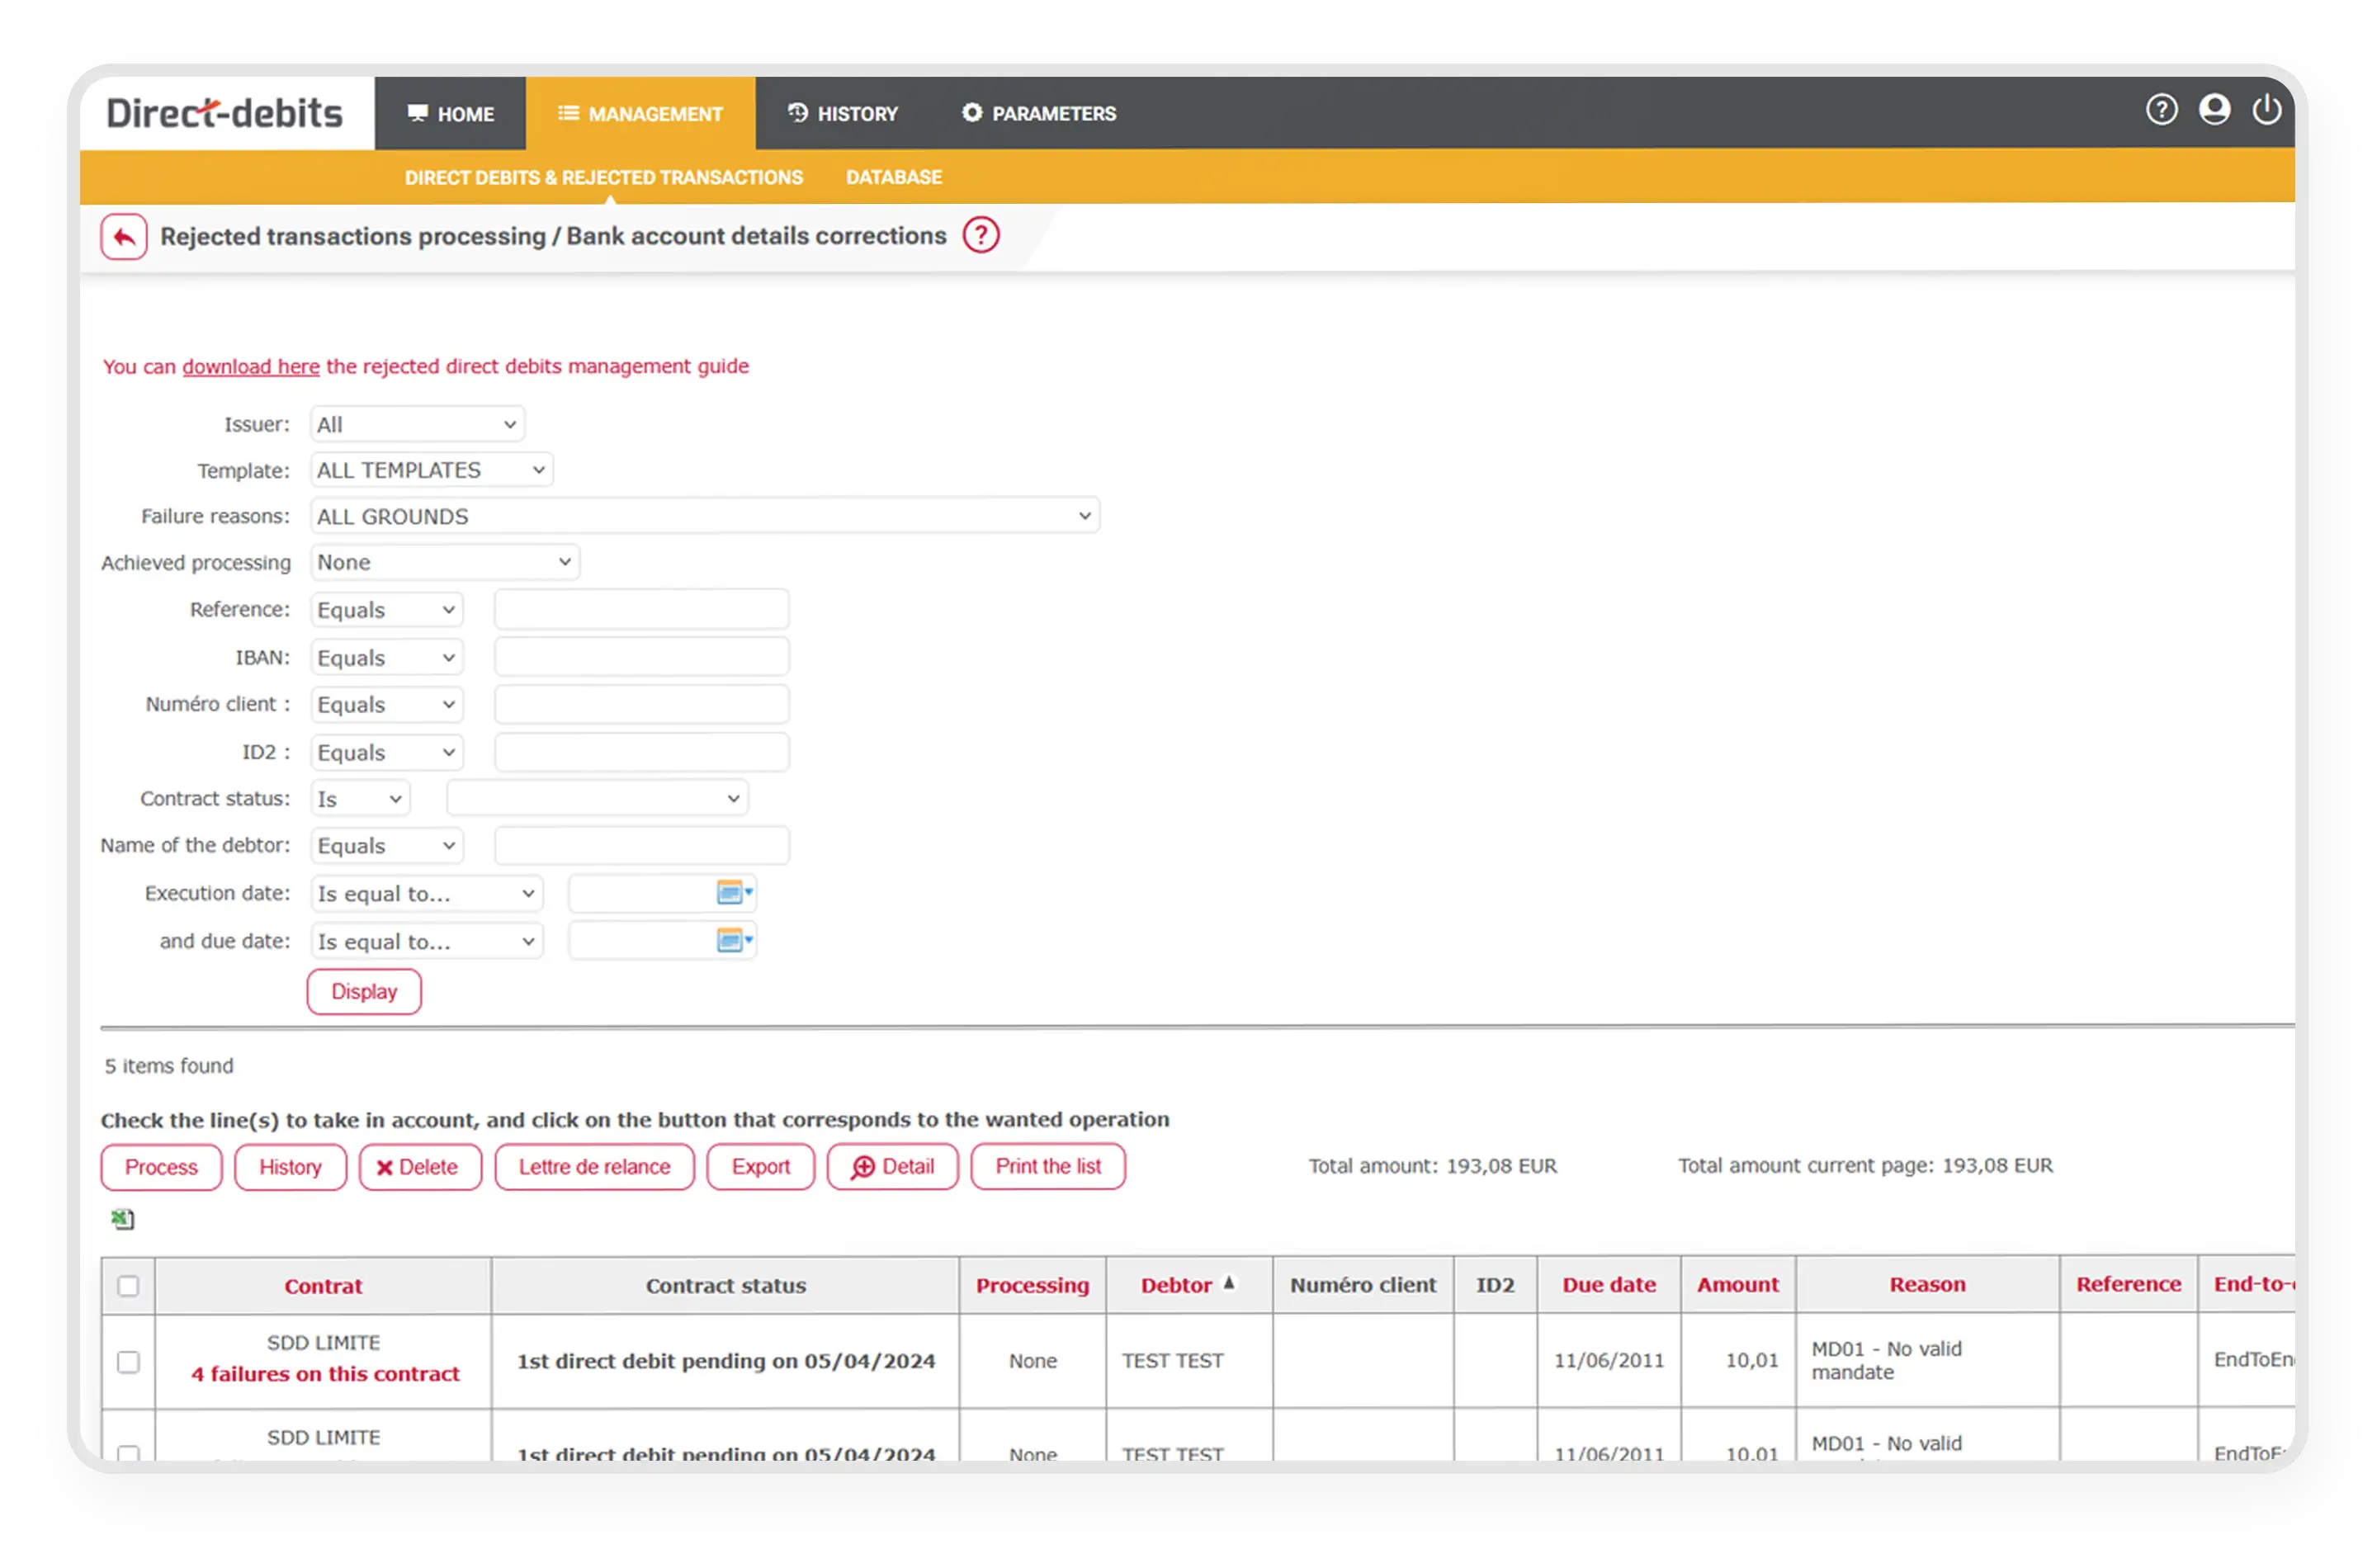The height and width of the screenshot is (1568, 2377).
Task: Open the Template dropdown
Action: 431,470
